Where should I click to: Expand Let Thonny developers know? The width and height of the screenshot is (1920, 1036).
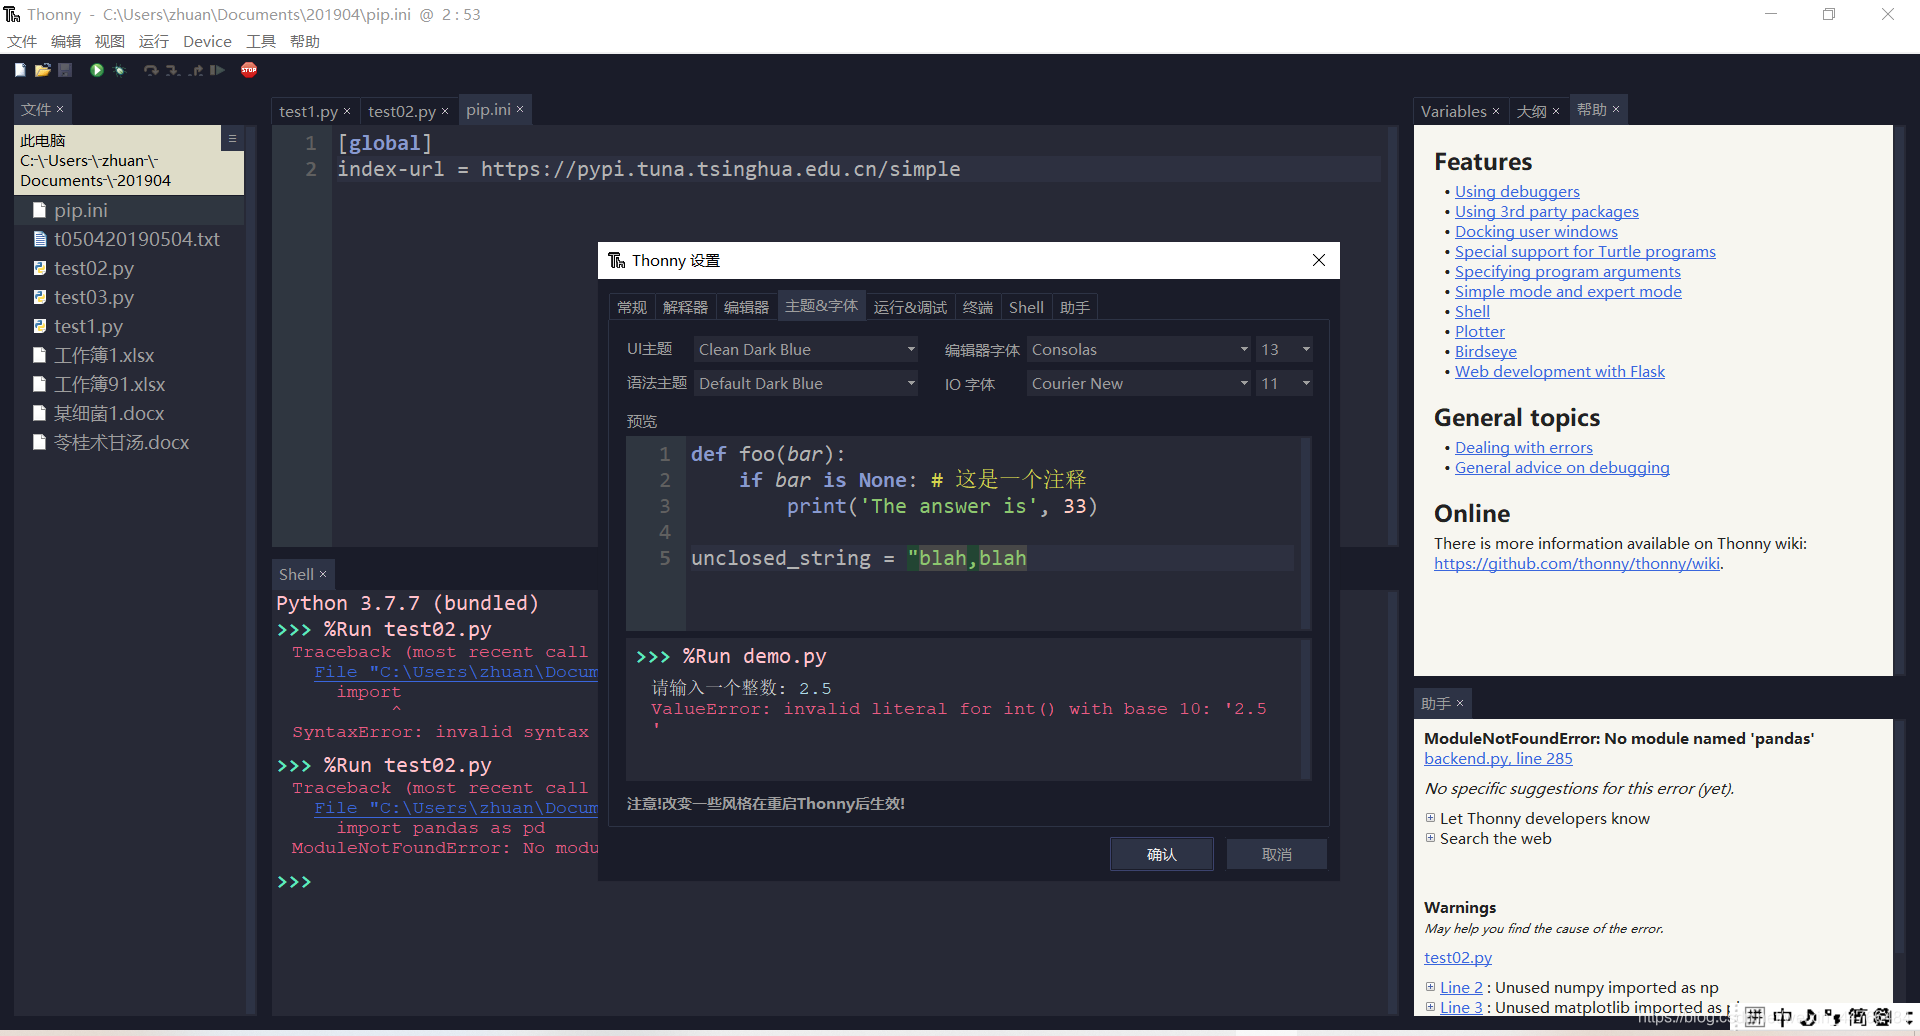pyautogui.click(x=1430, y=818)
